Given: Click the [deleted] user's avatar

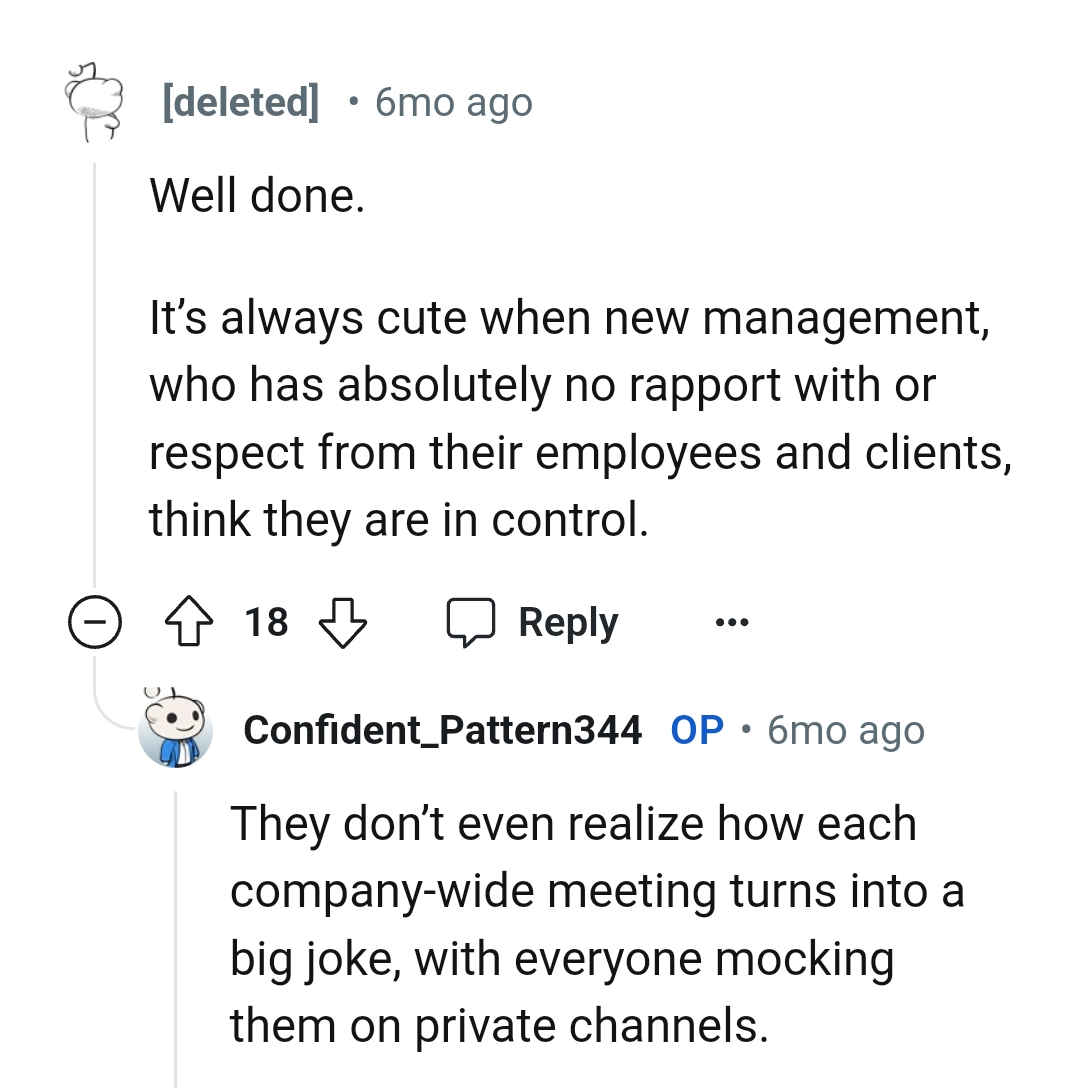Looking at the screenshot, I should pos(95,101).
